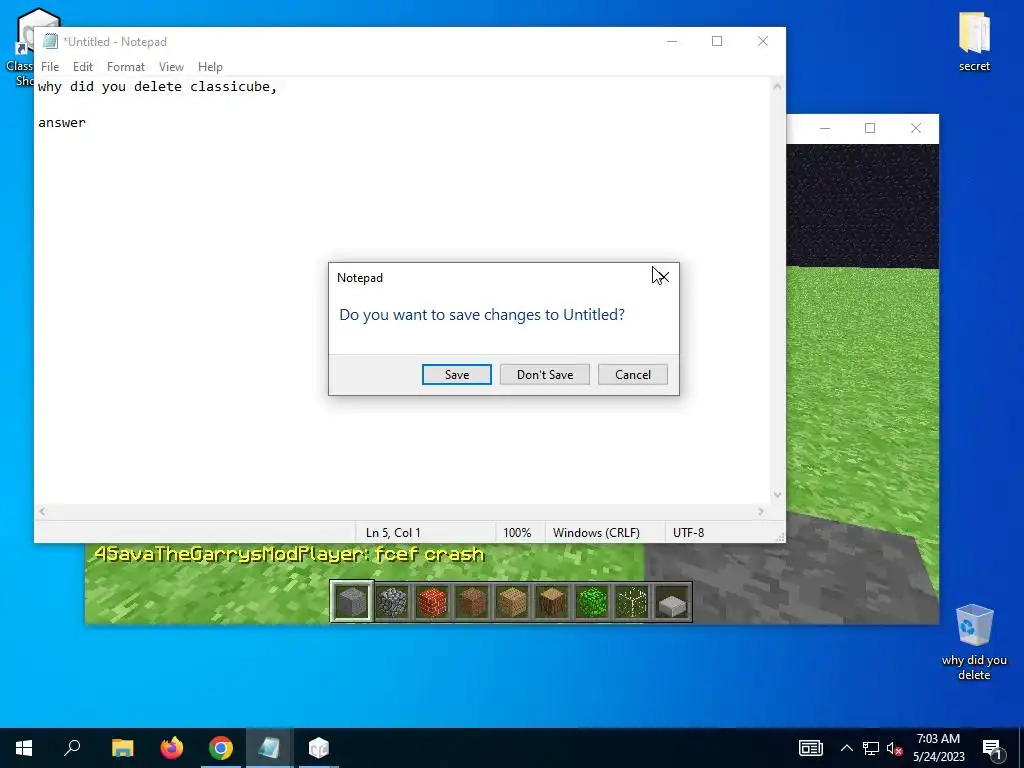Show hidden tray icons chevron
1024x768 pixels.
846,748
